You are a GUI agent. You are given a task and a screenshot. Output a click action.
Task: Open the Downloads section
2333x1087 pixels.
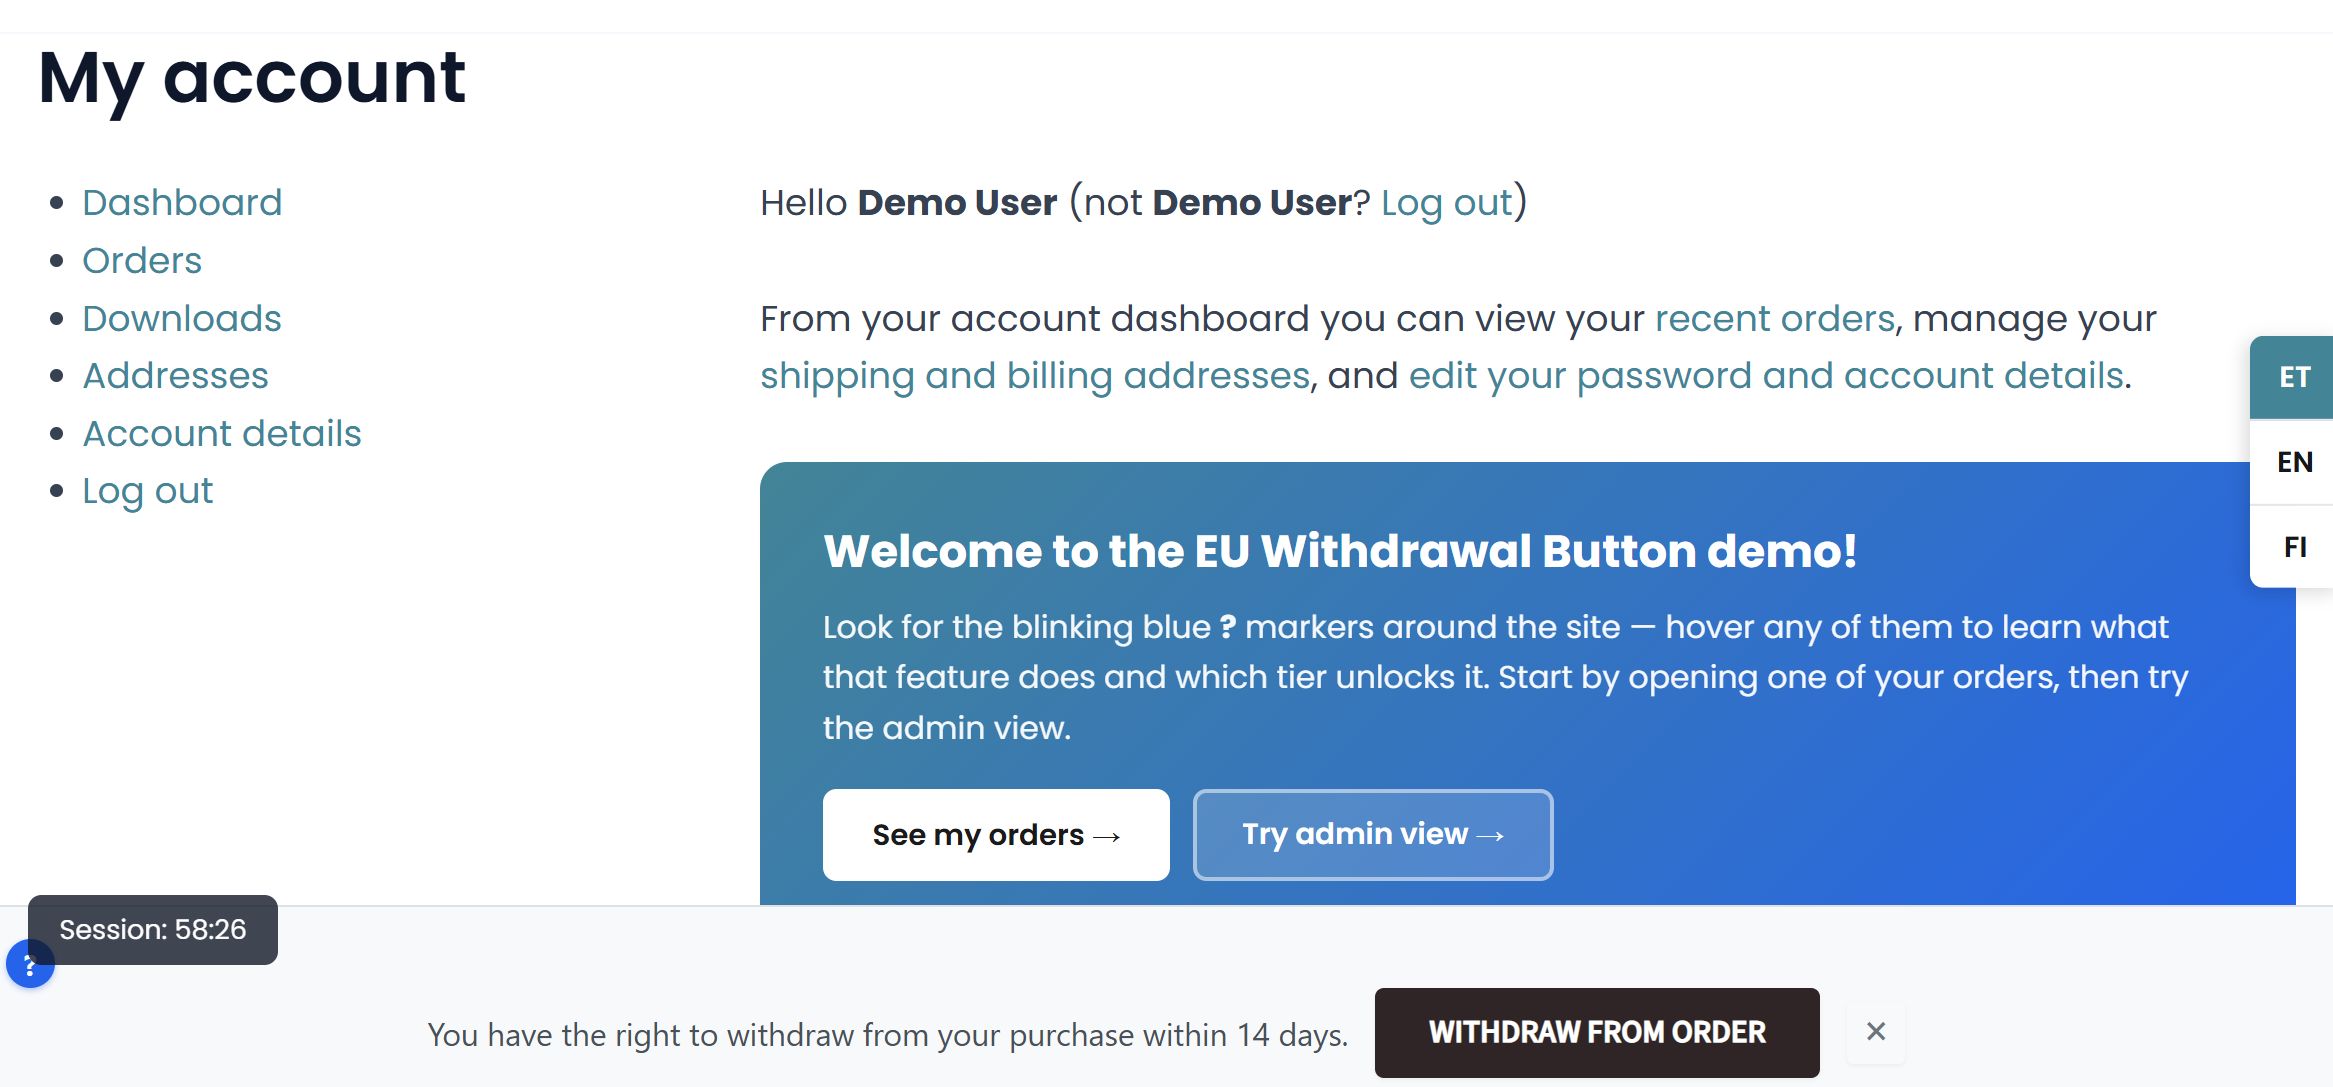182,318
